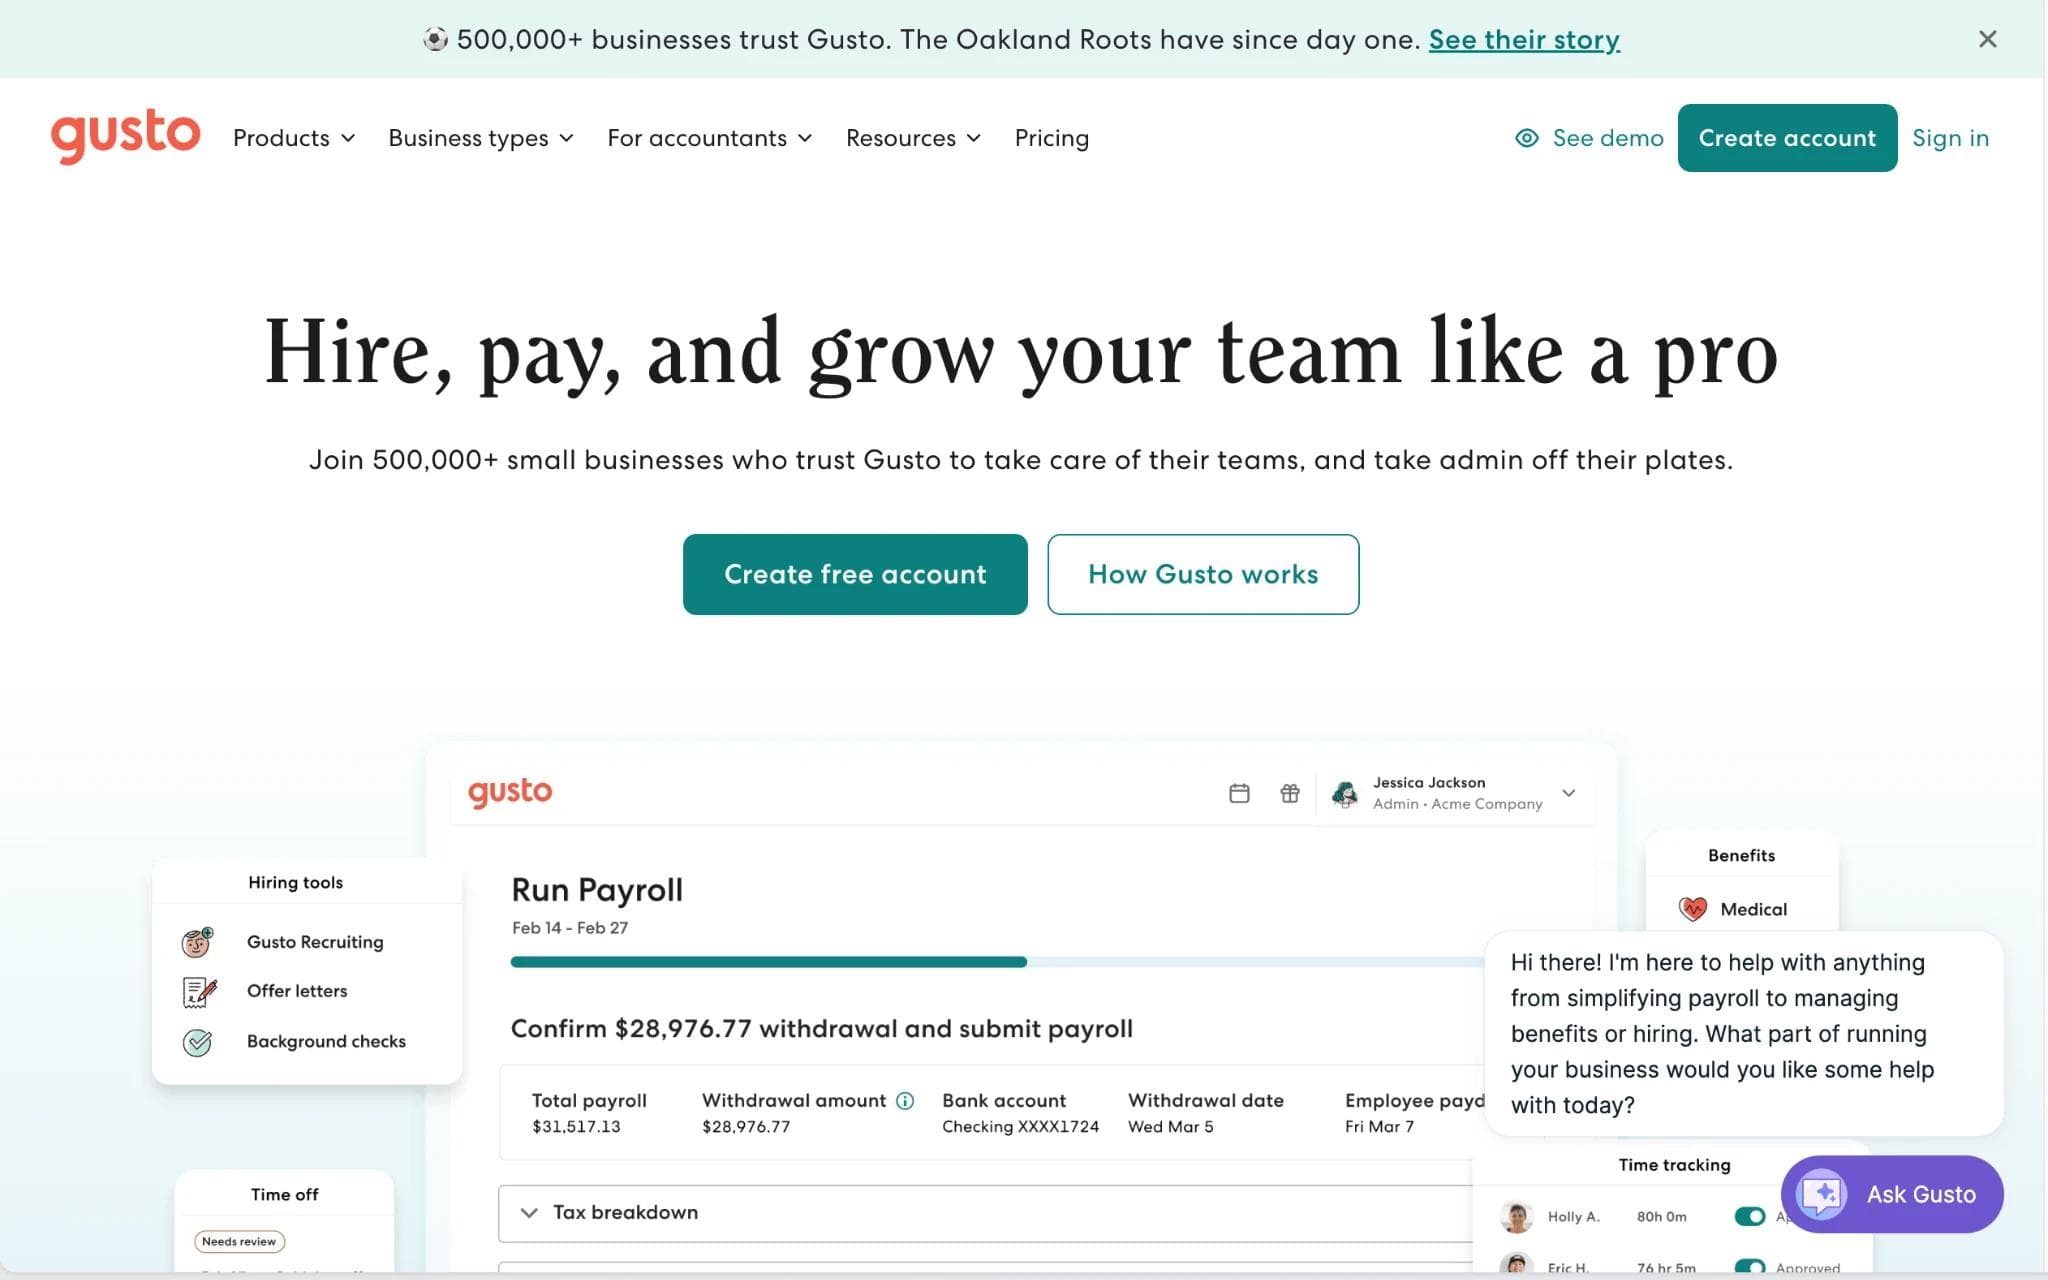Click the Offer letters document icon
This screenshot has width=2048, height=1280.
[199, 991]
